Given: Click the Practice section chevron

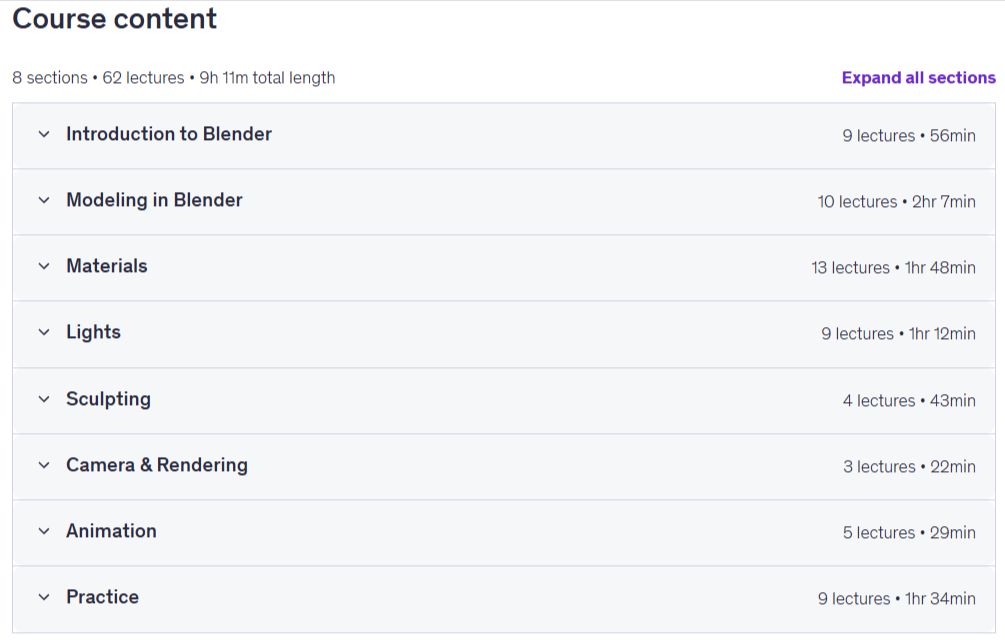Looking at the screenshot, I should coord(44,597).
